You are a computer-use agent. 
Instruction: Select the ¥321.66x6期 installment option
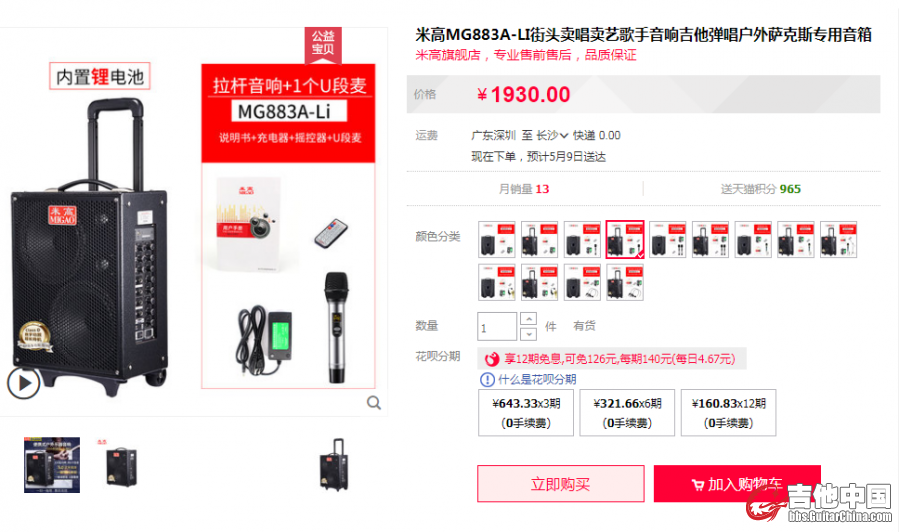pyautogui.click(x=627, y=413)
